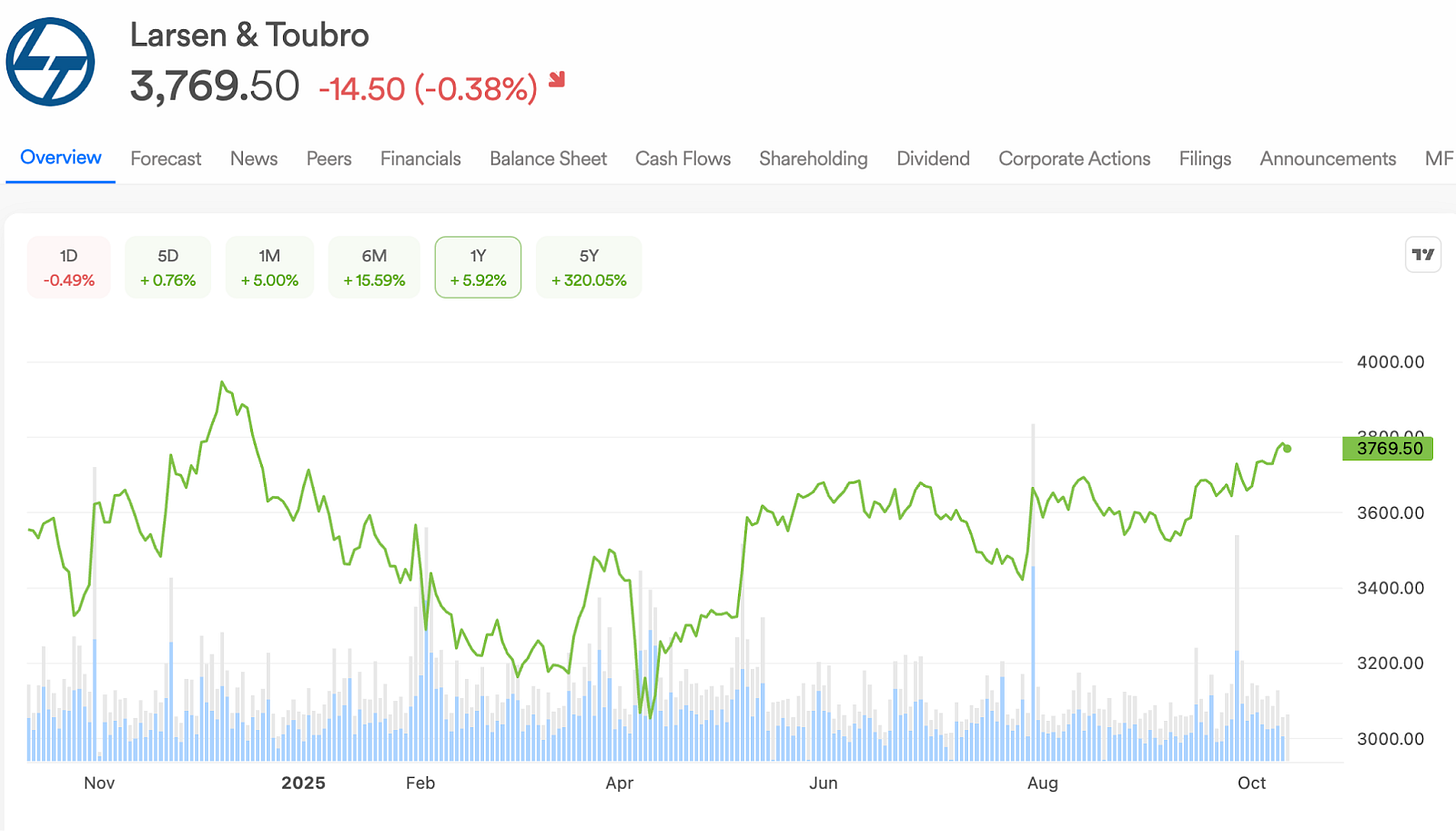Click the red down-arrow price change indicator
The width and height of the screenshot is (1456, 831).
pyautogui.click(x=557, y=79)
